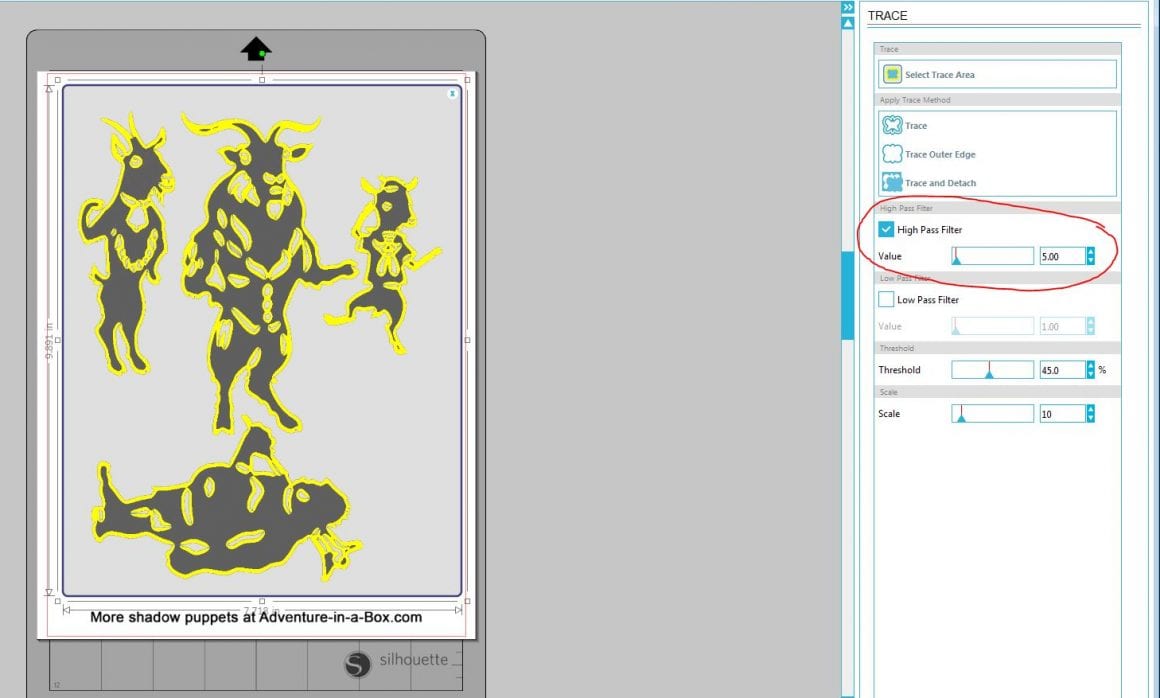Disable the High Pass Filter checkbox
The width and height of the screenshot is (1160, 698).
coord(885,229)
